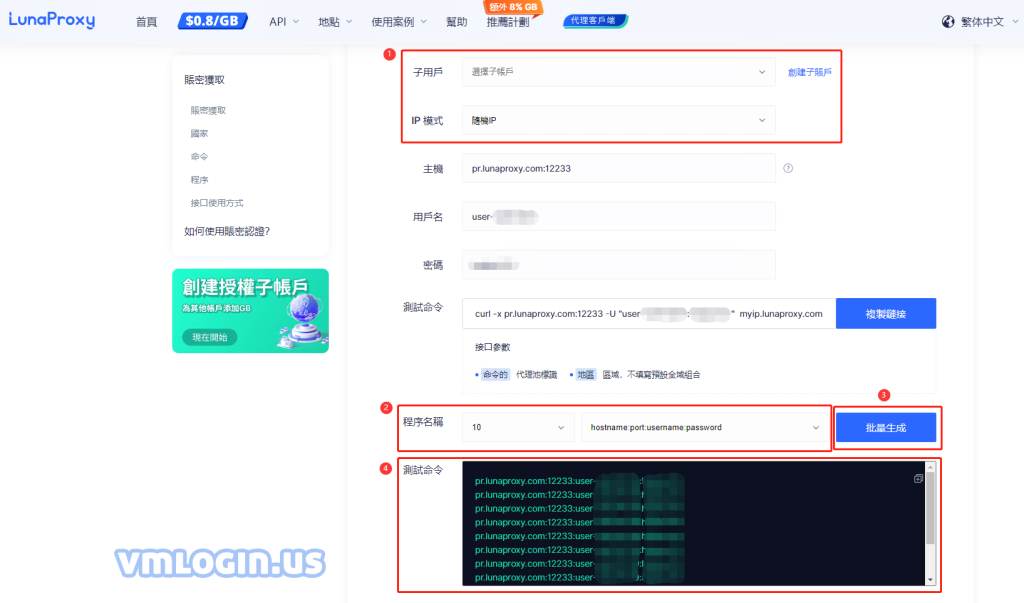This screenshot has height=603, width=1024.
Task: Click the 代理客戶端 proxy client button
Action: [x=595, y=21]
